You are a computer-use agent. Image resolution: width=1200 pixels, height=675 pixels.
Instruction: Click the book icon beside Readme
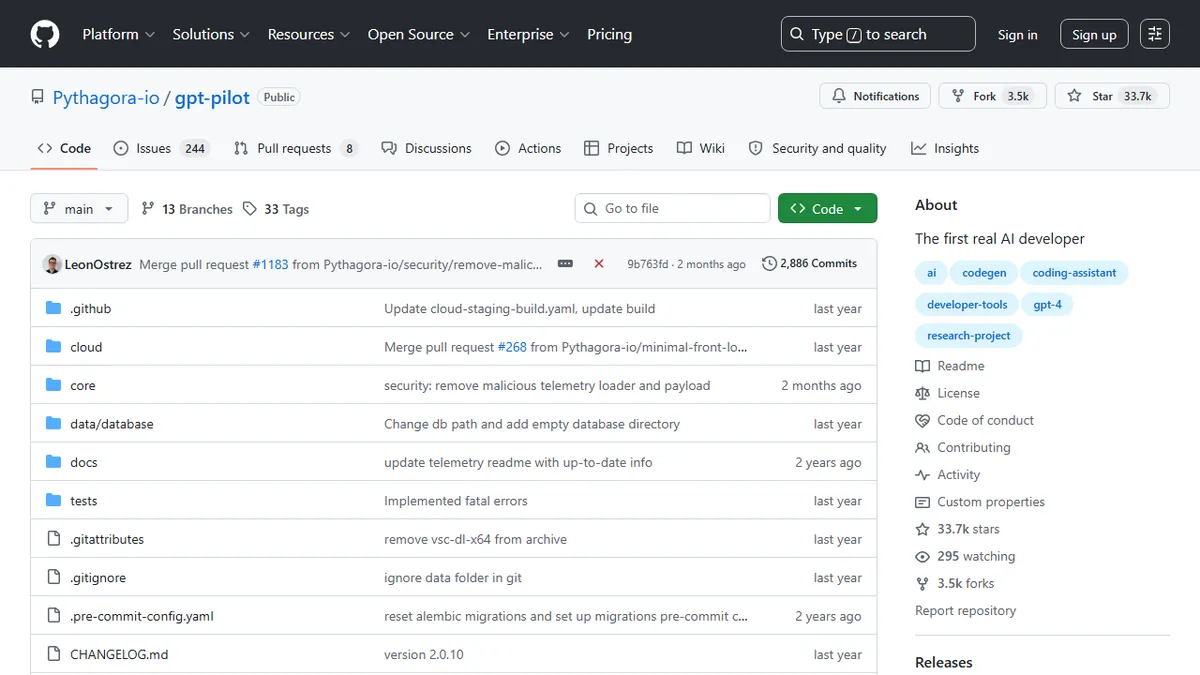tap(922, 366)
